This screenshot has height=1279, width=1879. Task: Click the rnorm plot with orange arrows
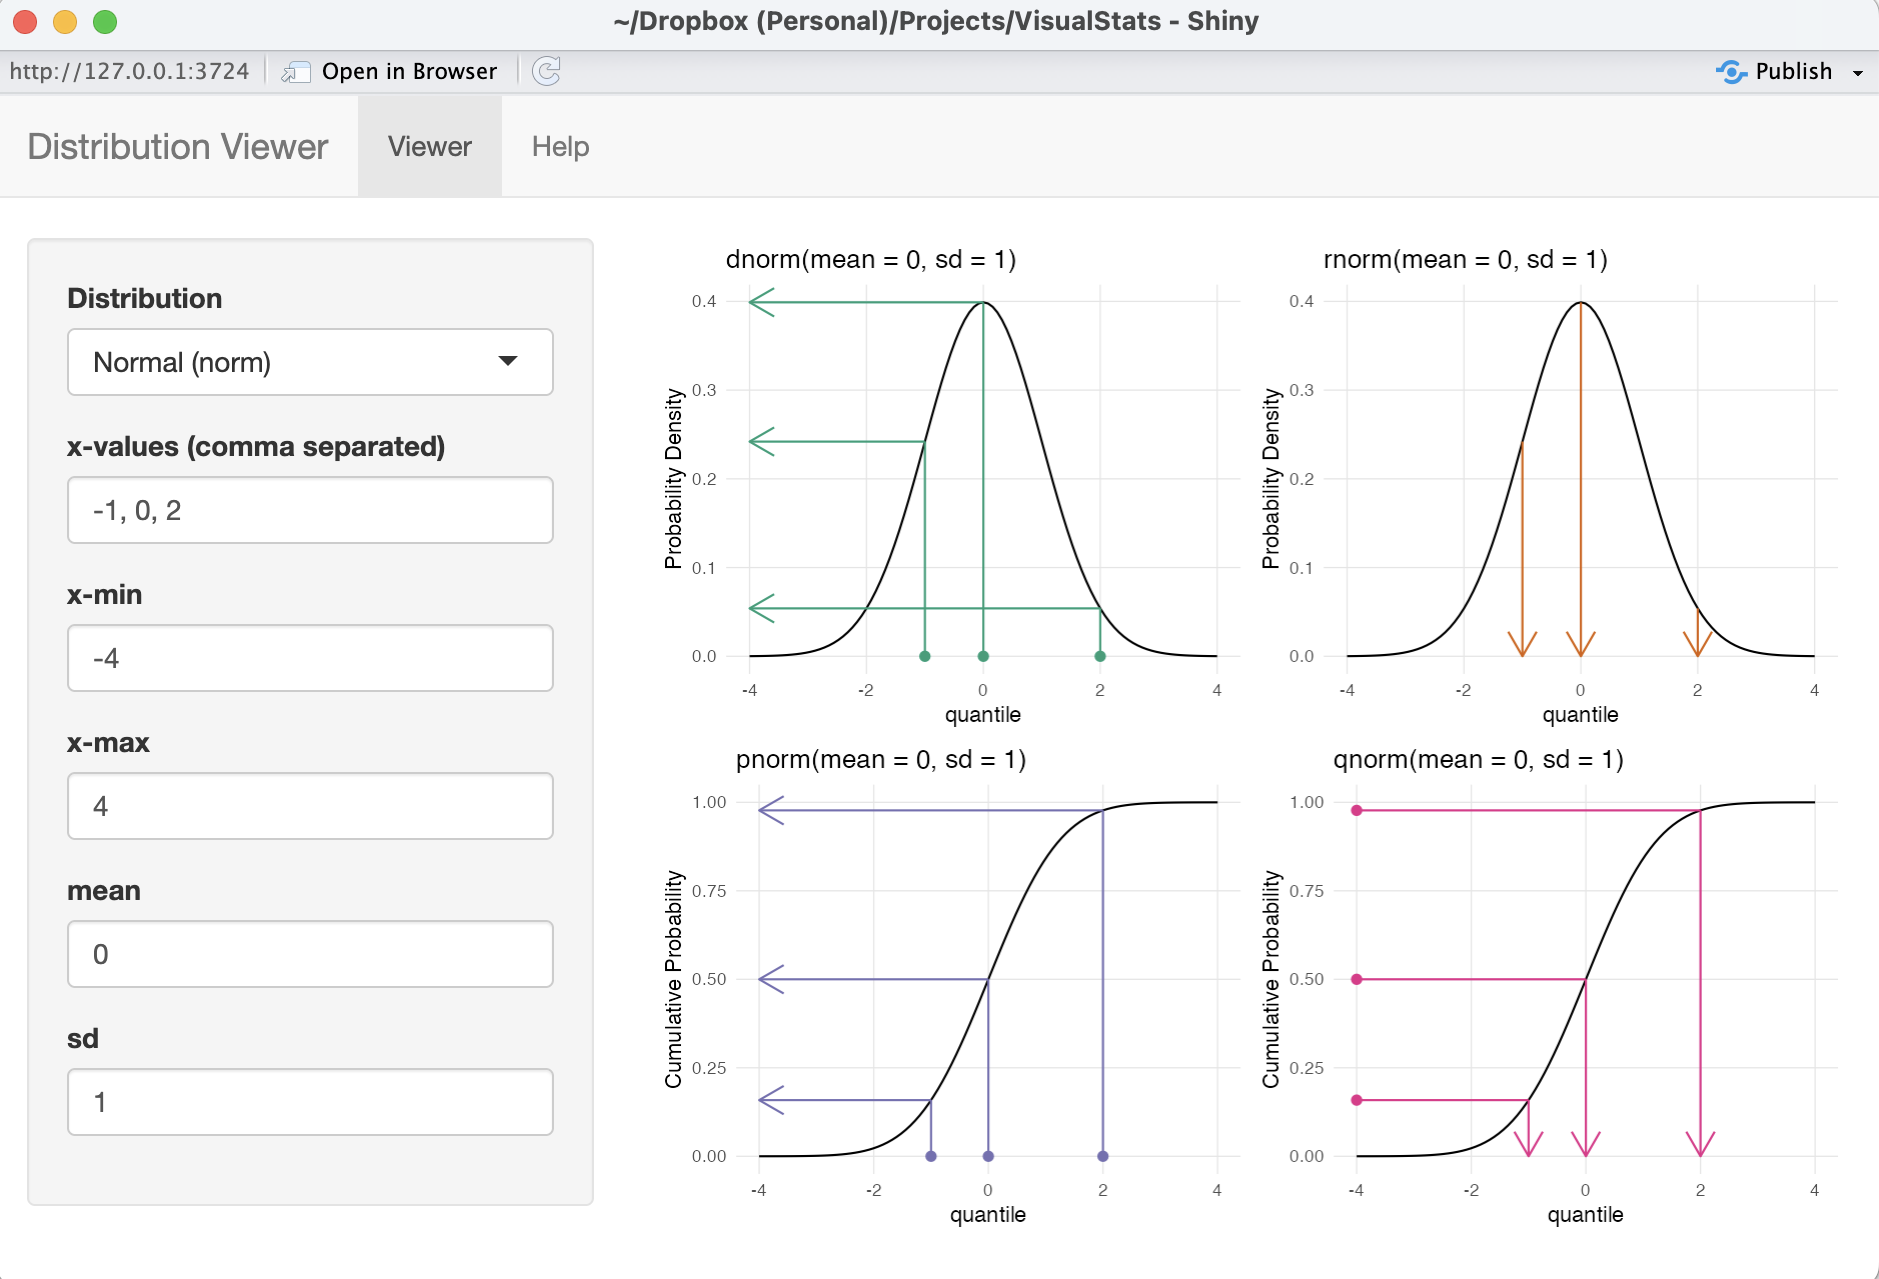(1580, 480)
